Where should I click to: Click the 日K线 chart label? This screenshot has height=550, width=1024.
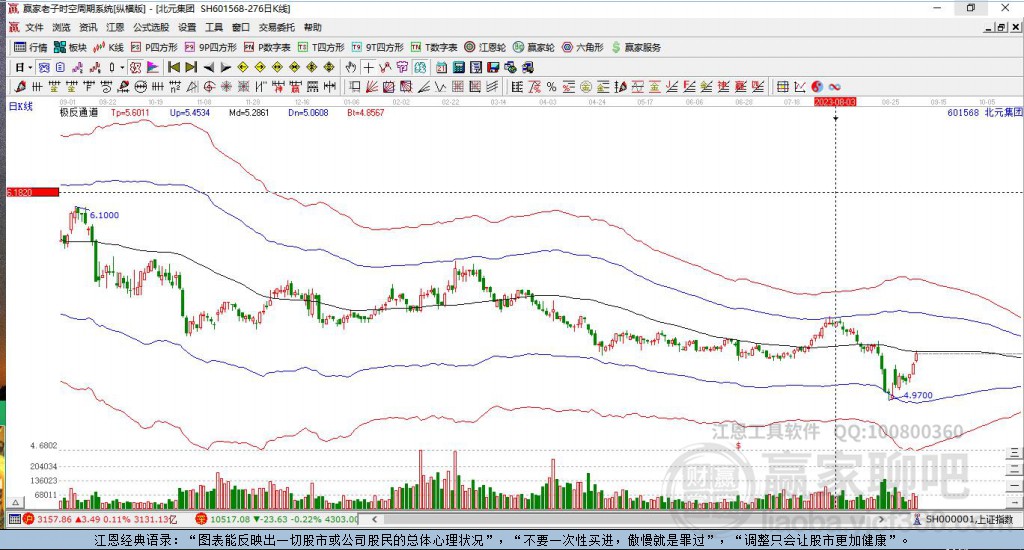pyautogui.click(x=20, y=106)
